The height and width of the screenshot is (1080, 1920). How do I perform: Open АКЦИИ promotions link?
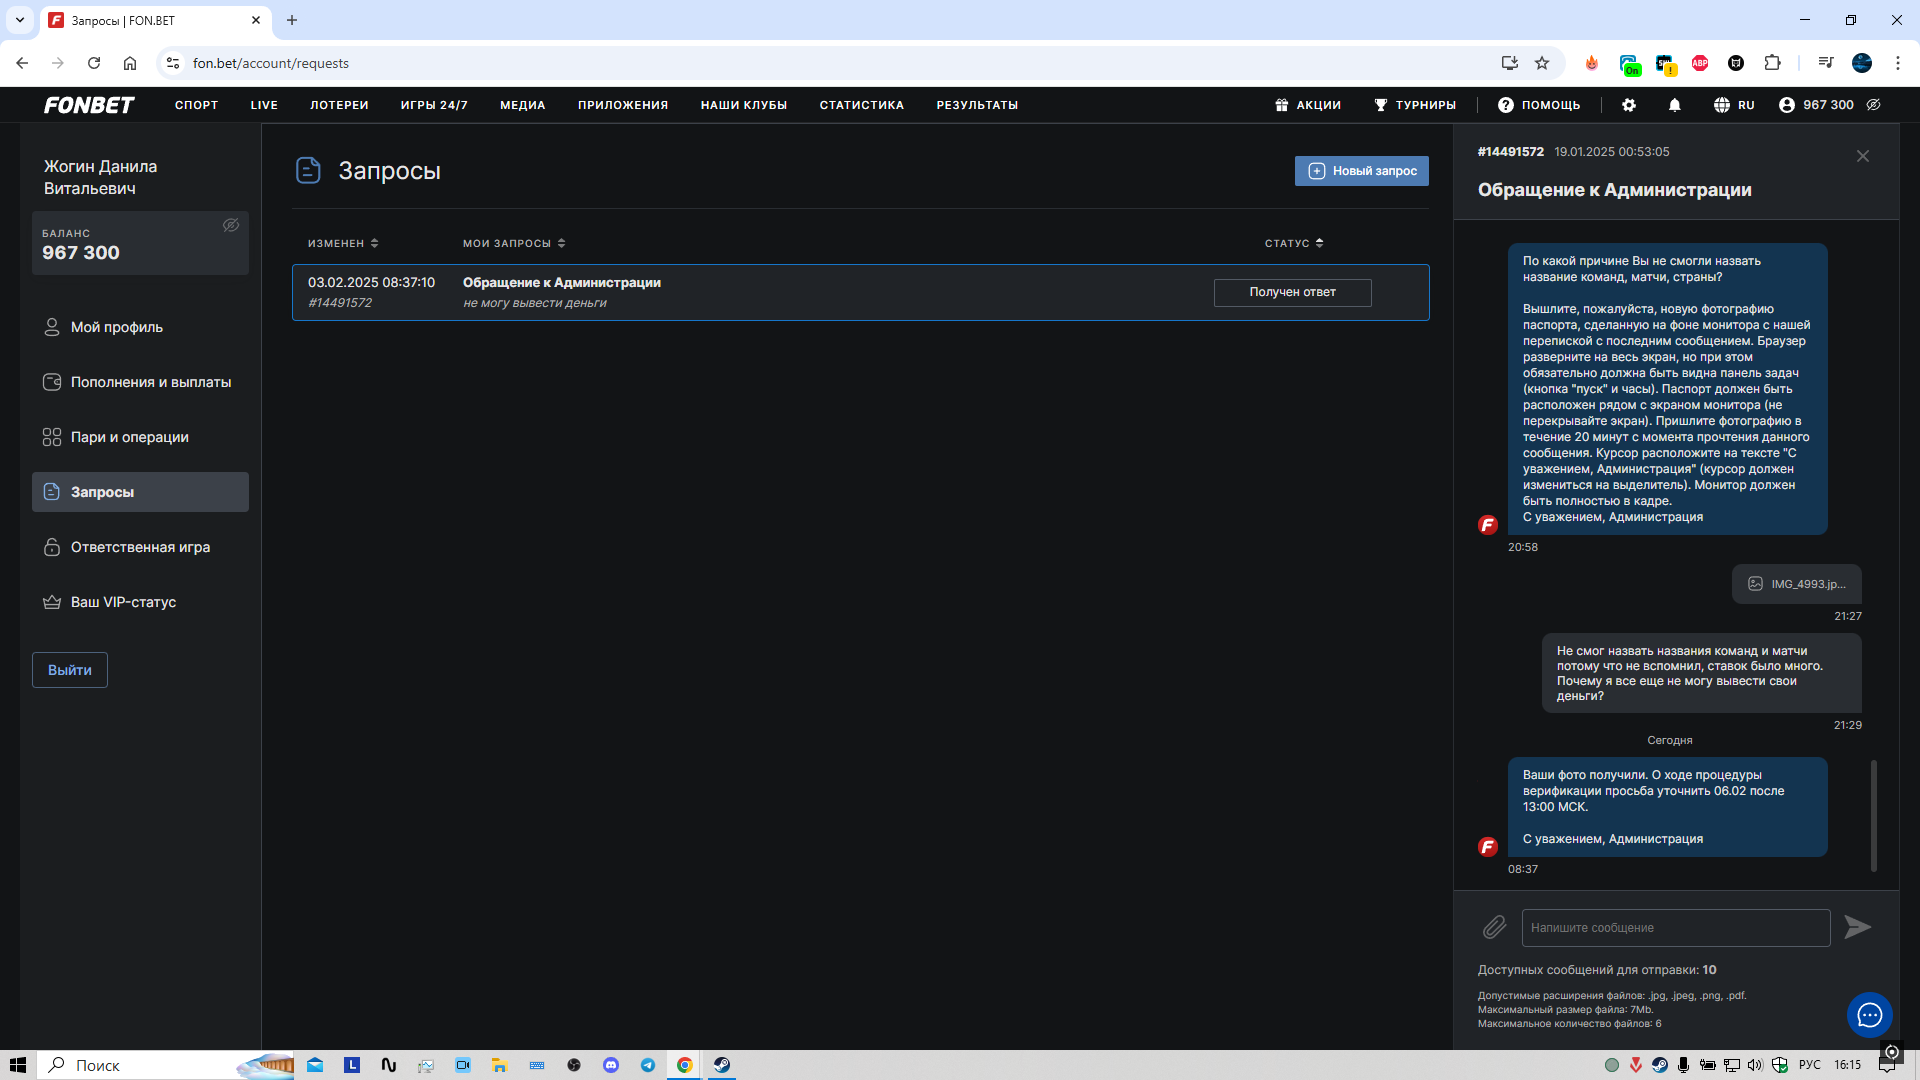(x=1308, y=105)
